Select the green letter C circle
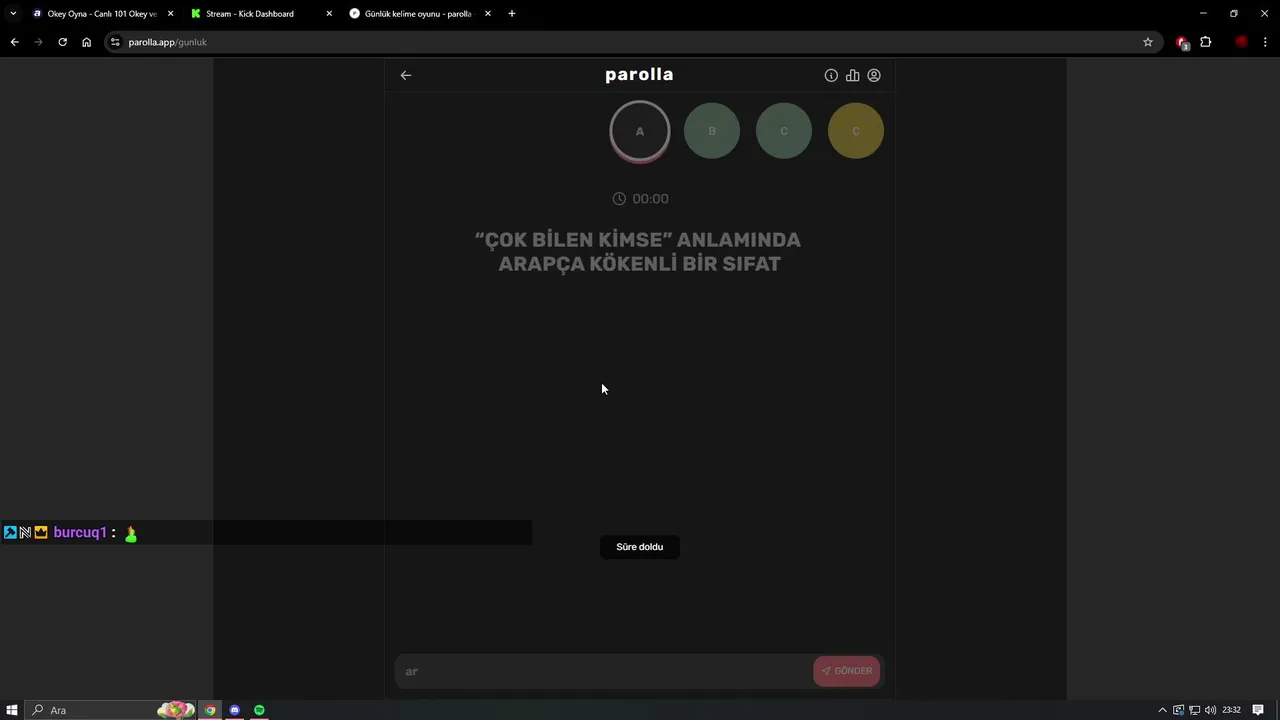 [784, 131]
